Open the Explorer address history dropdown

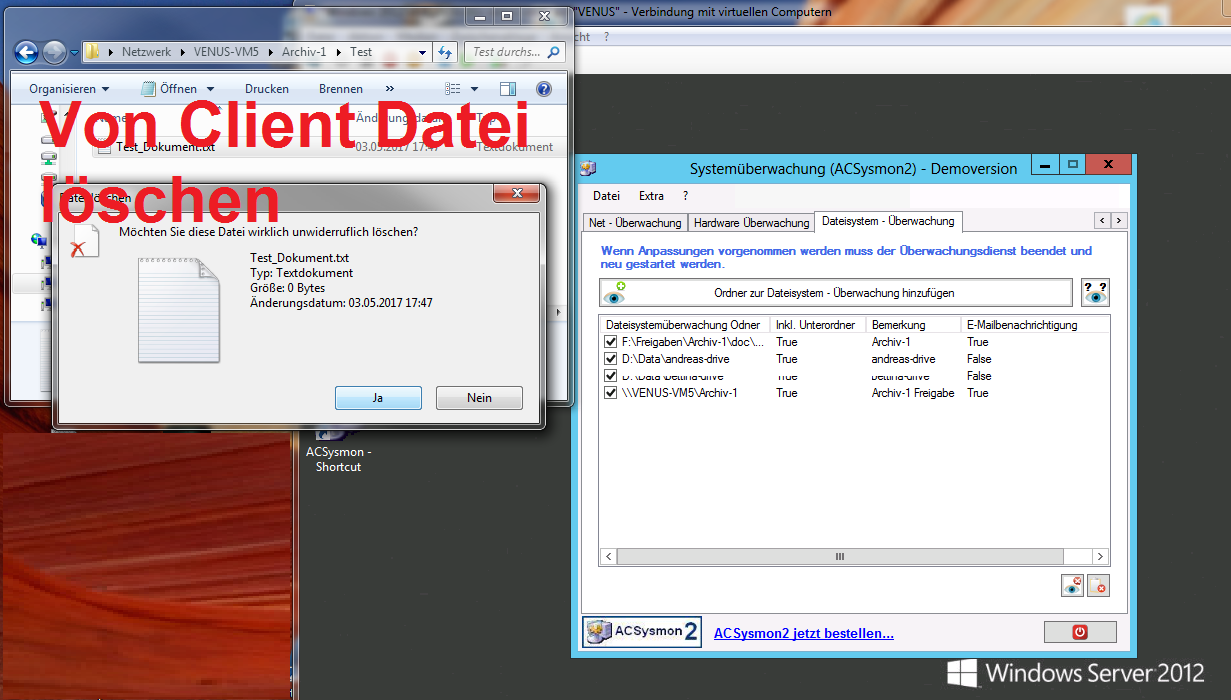tap(423, 52)
